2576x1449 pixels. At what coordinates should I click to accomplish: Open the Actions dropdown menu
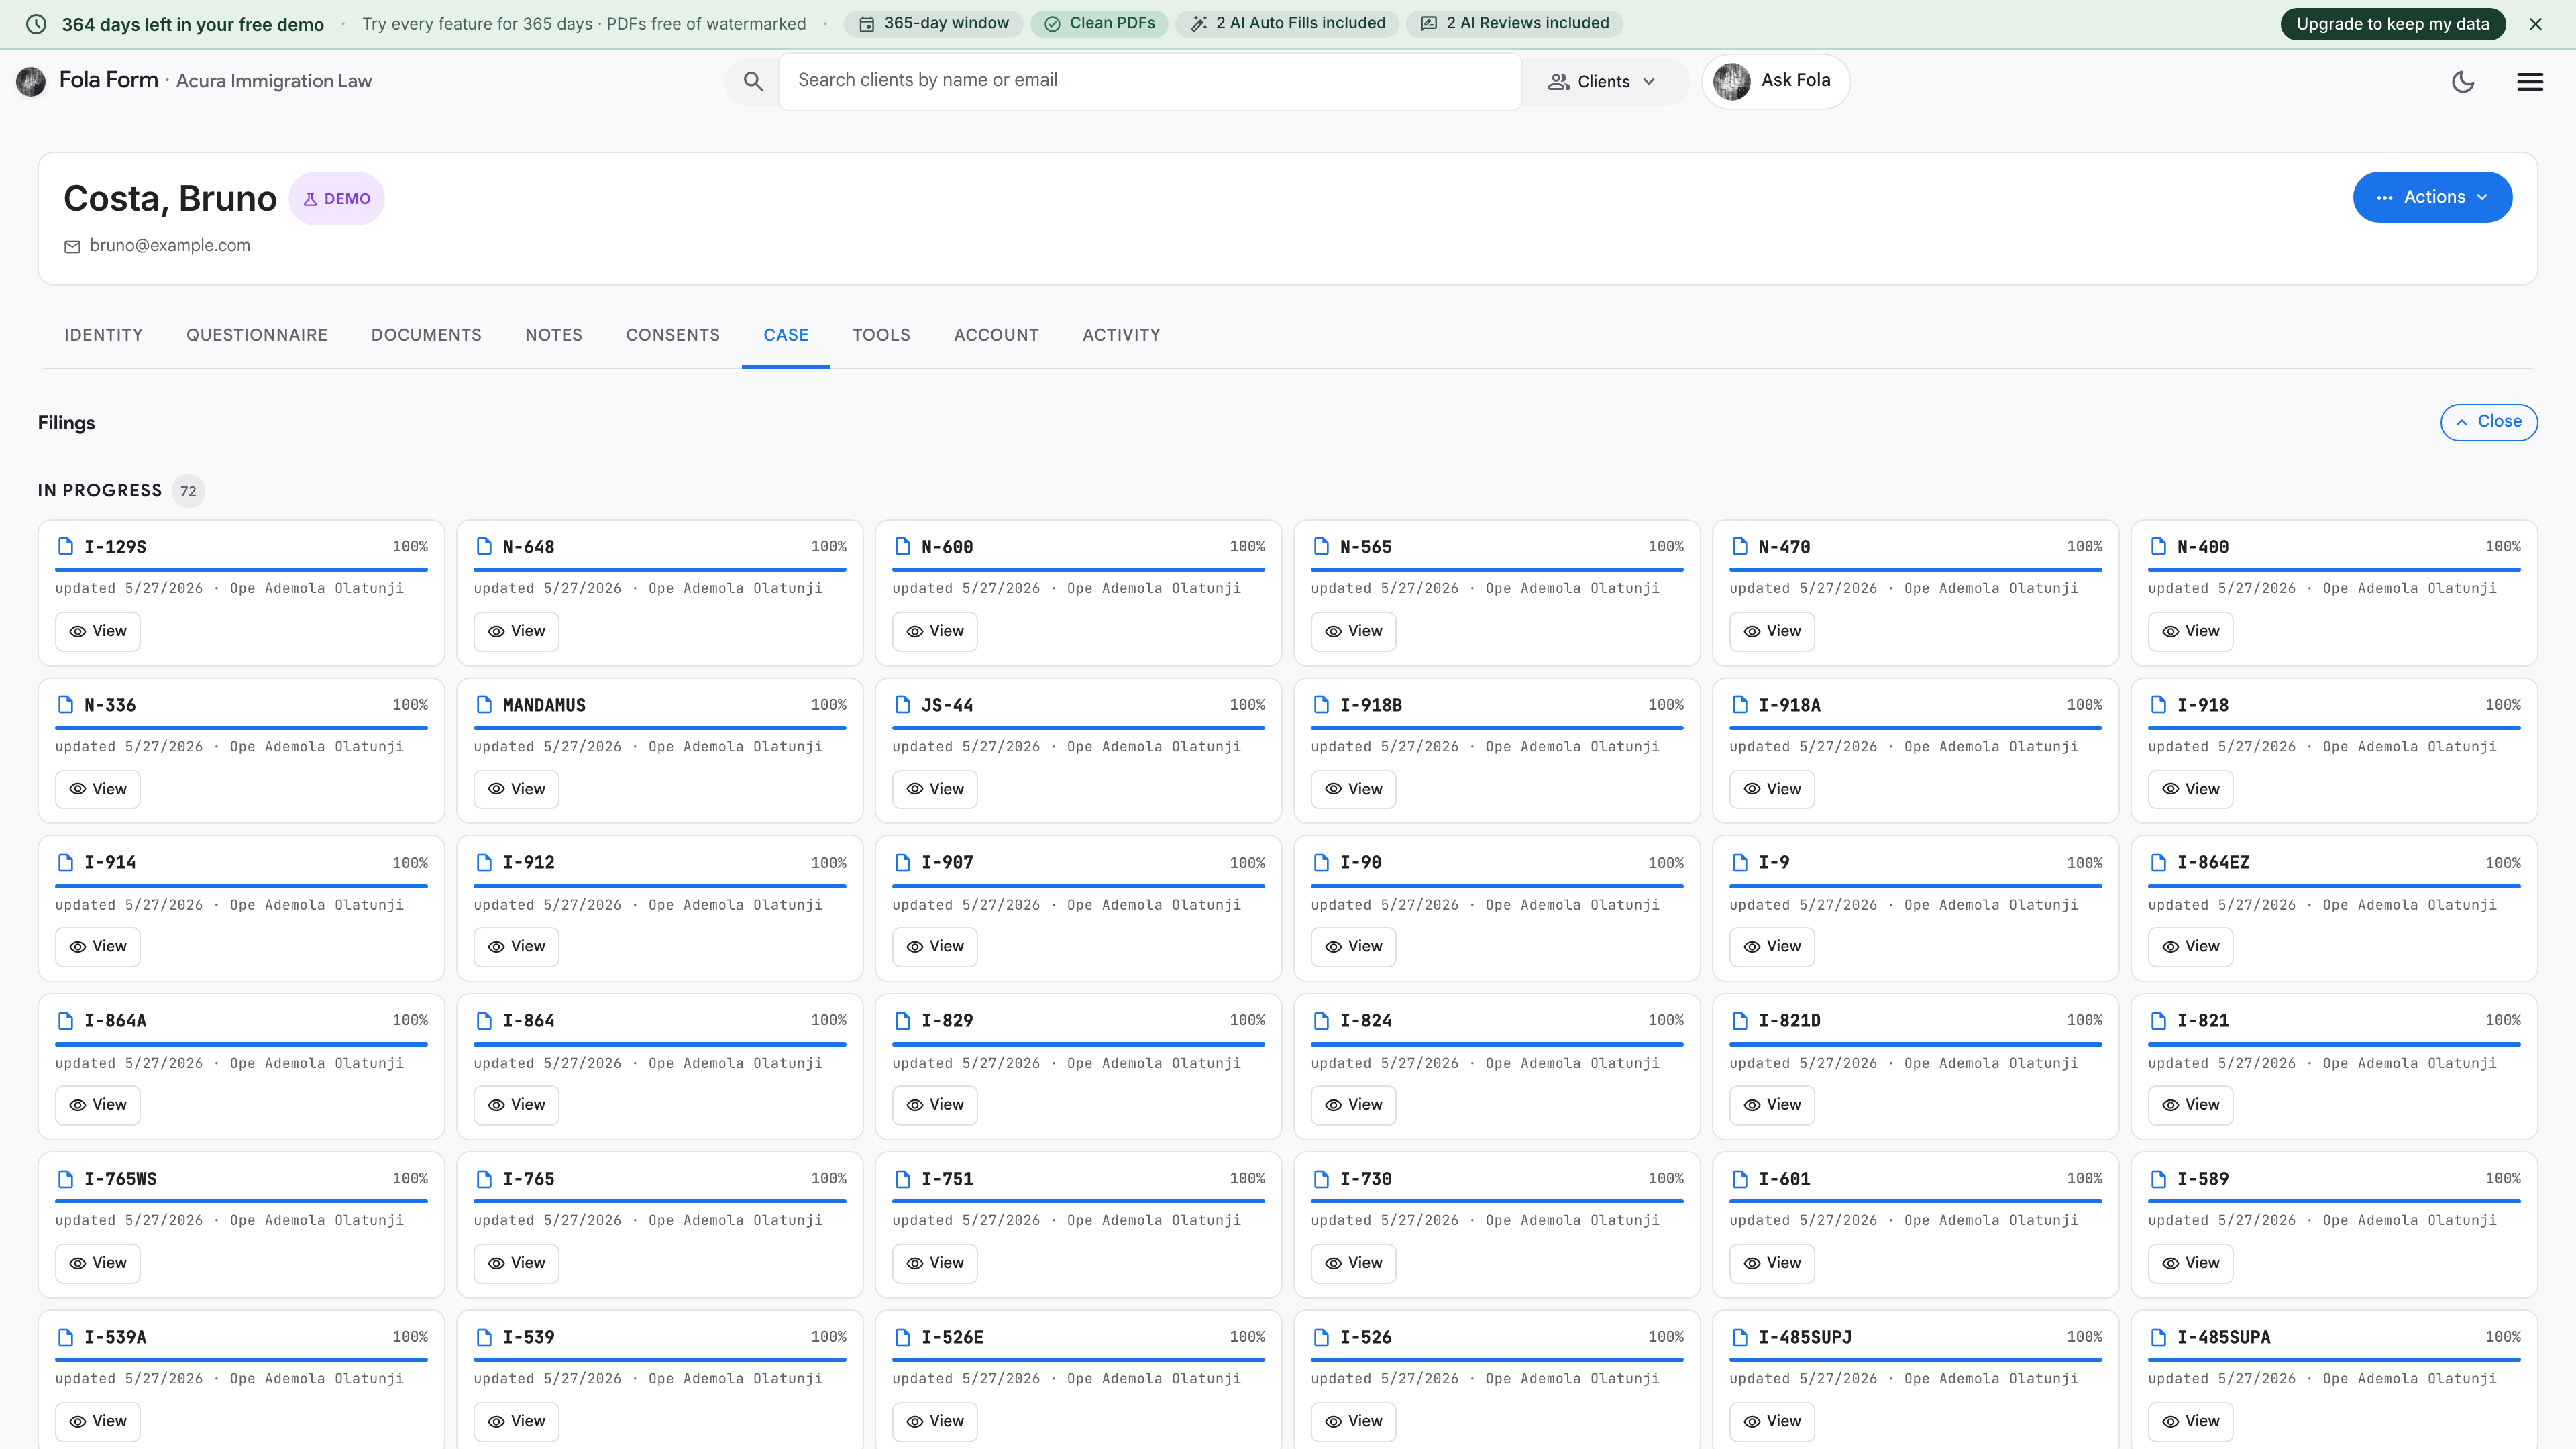[x=2432, y=197]
